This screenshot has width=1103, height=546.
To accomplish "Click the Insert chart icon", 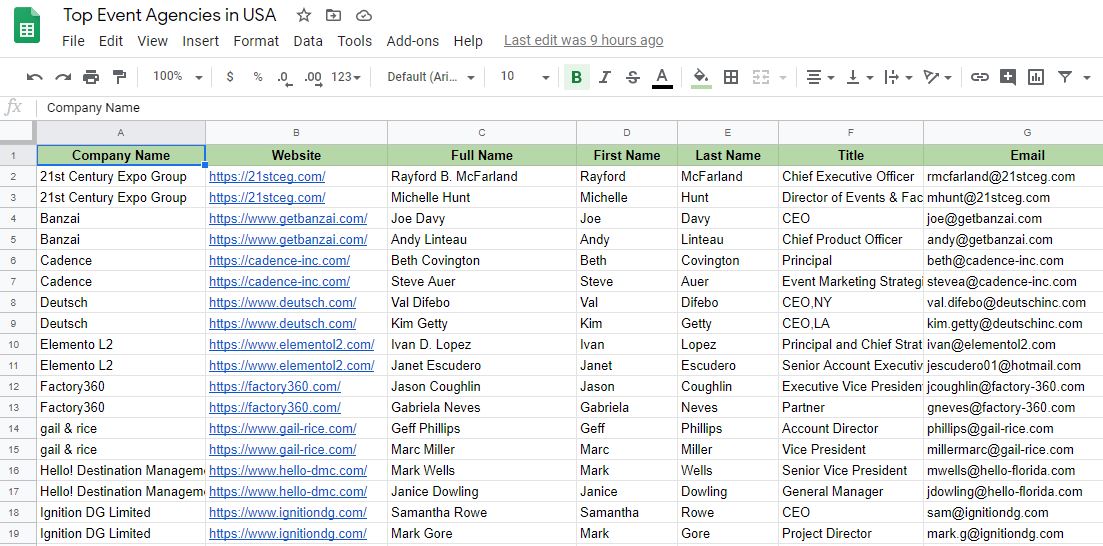I will [1036, 77].
